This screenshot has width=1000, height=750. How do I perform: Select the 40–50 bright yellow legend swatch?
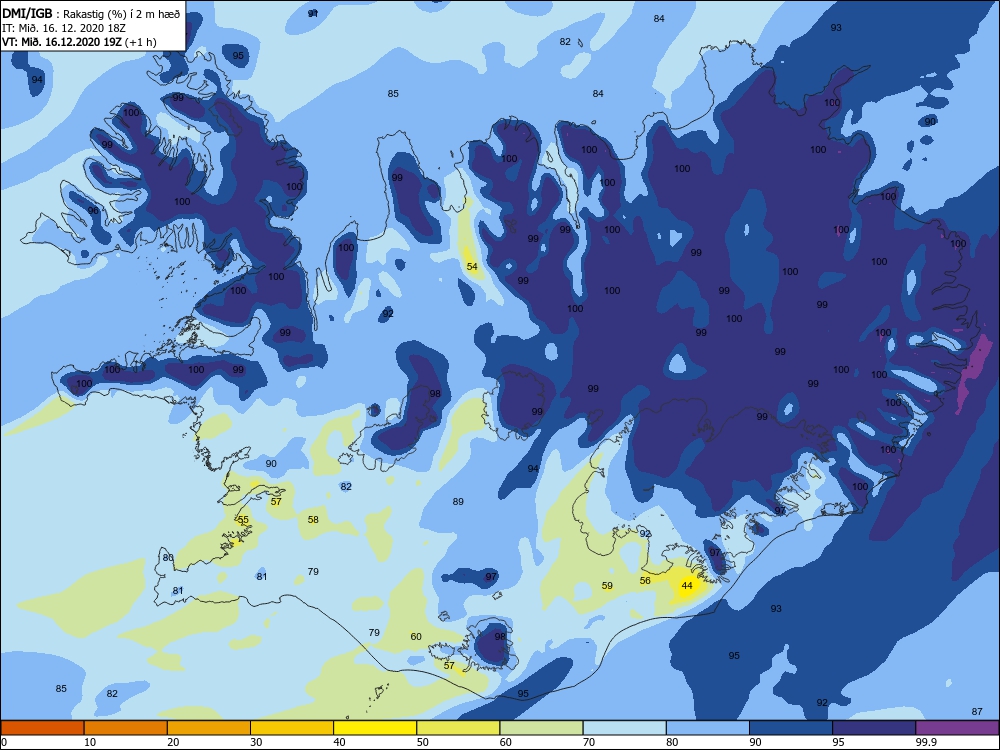point(375,728)
